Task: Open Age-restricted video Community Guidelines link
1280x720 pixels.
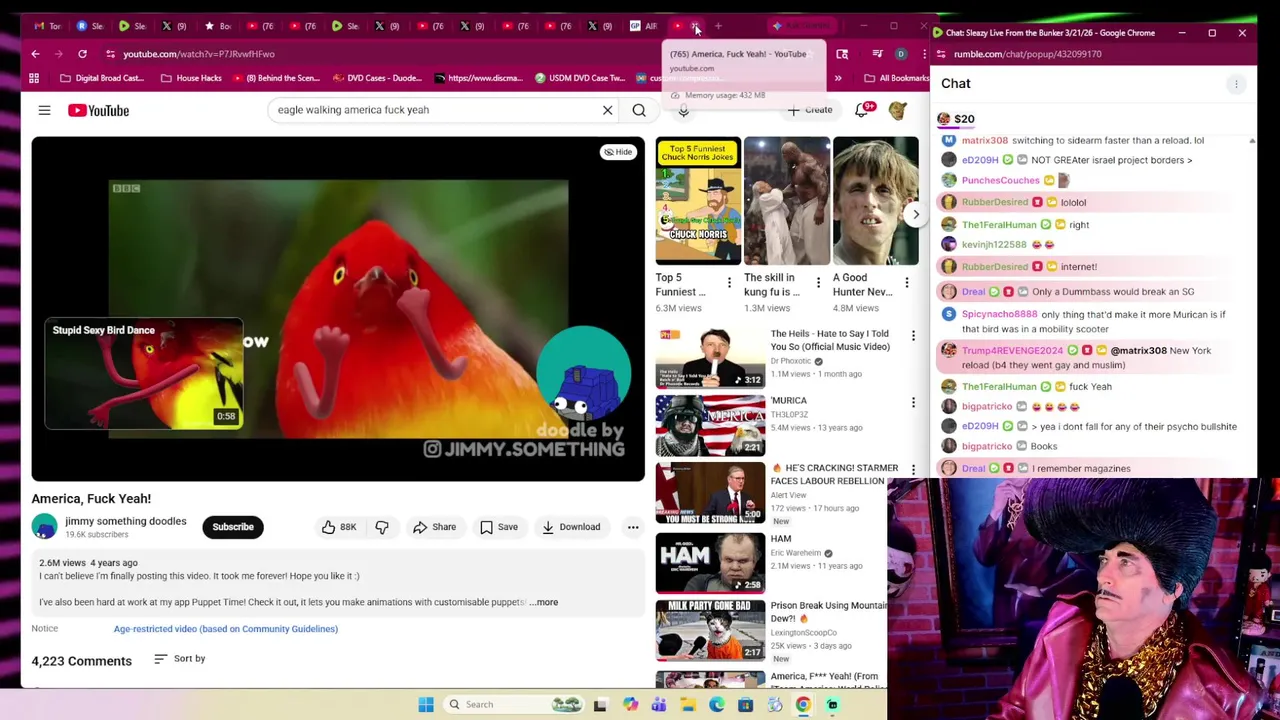Action: pos(226,629)
